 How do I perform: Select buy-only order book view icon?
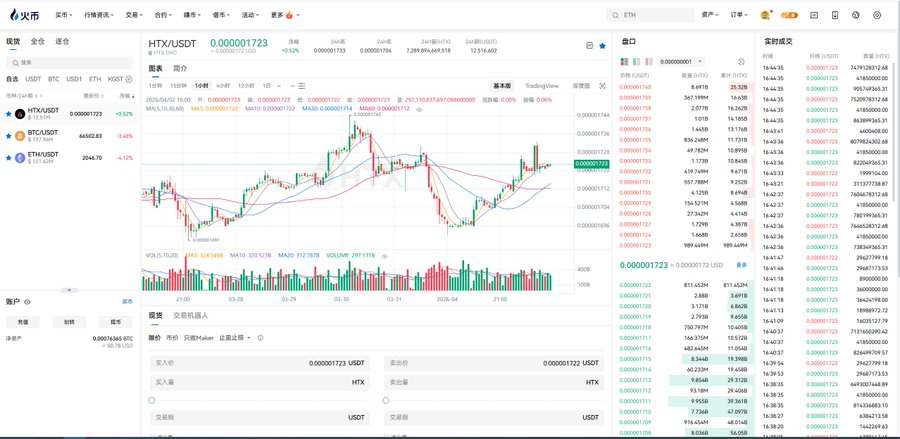(637, 61)
